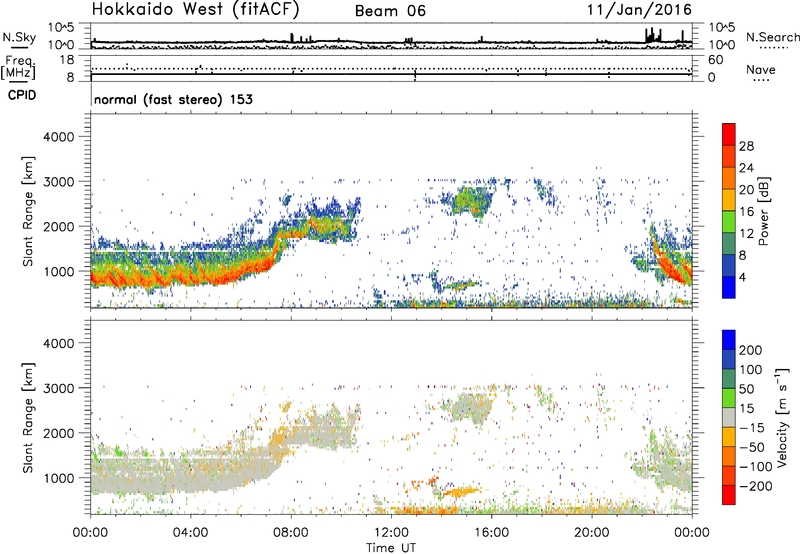Click the 'Nave' legend label
Image resolution: width=800 pixels, height=554 pixels.
coord(761,70)
